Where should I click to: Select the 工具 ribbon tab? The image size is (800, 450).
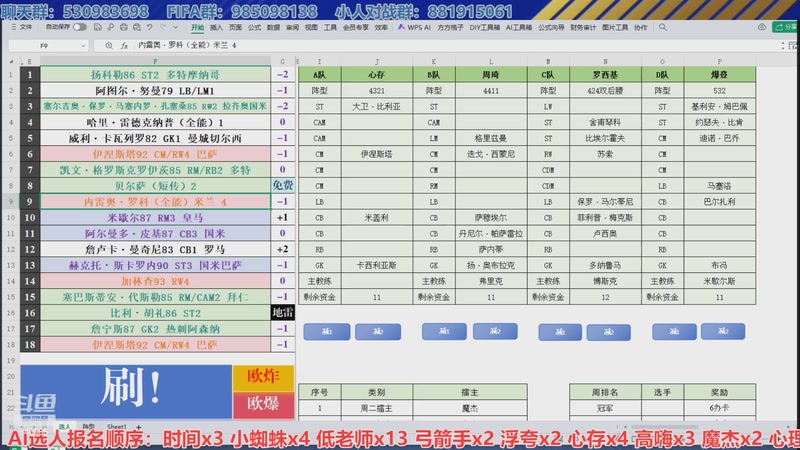click(330, 28)
